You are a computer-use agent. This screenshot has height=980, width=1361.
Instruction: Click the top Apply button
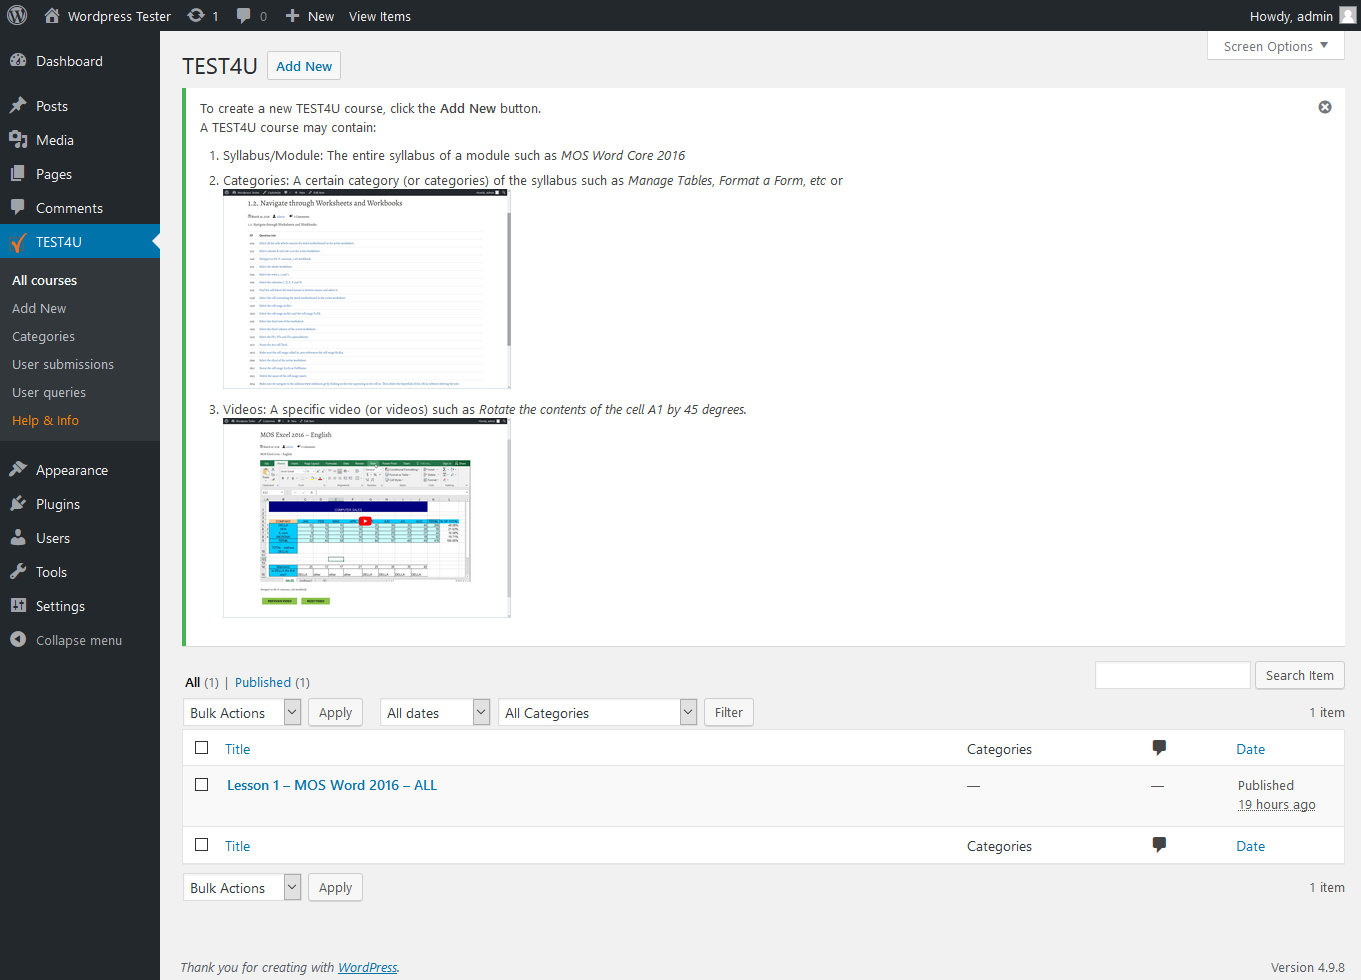coord(335,712)
